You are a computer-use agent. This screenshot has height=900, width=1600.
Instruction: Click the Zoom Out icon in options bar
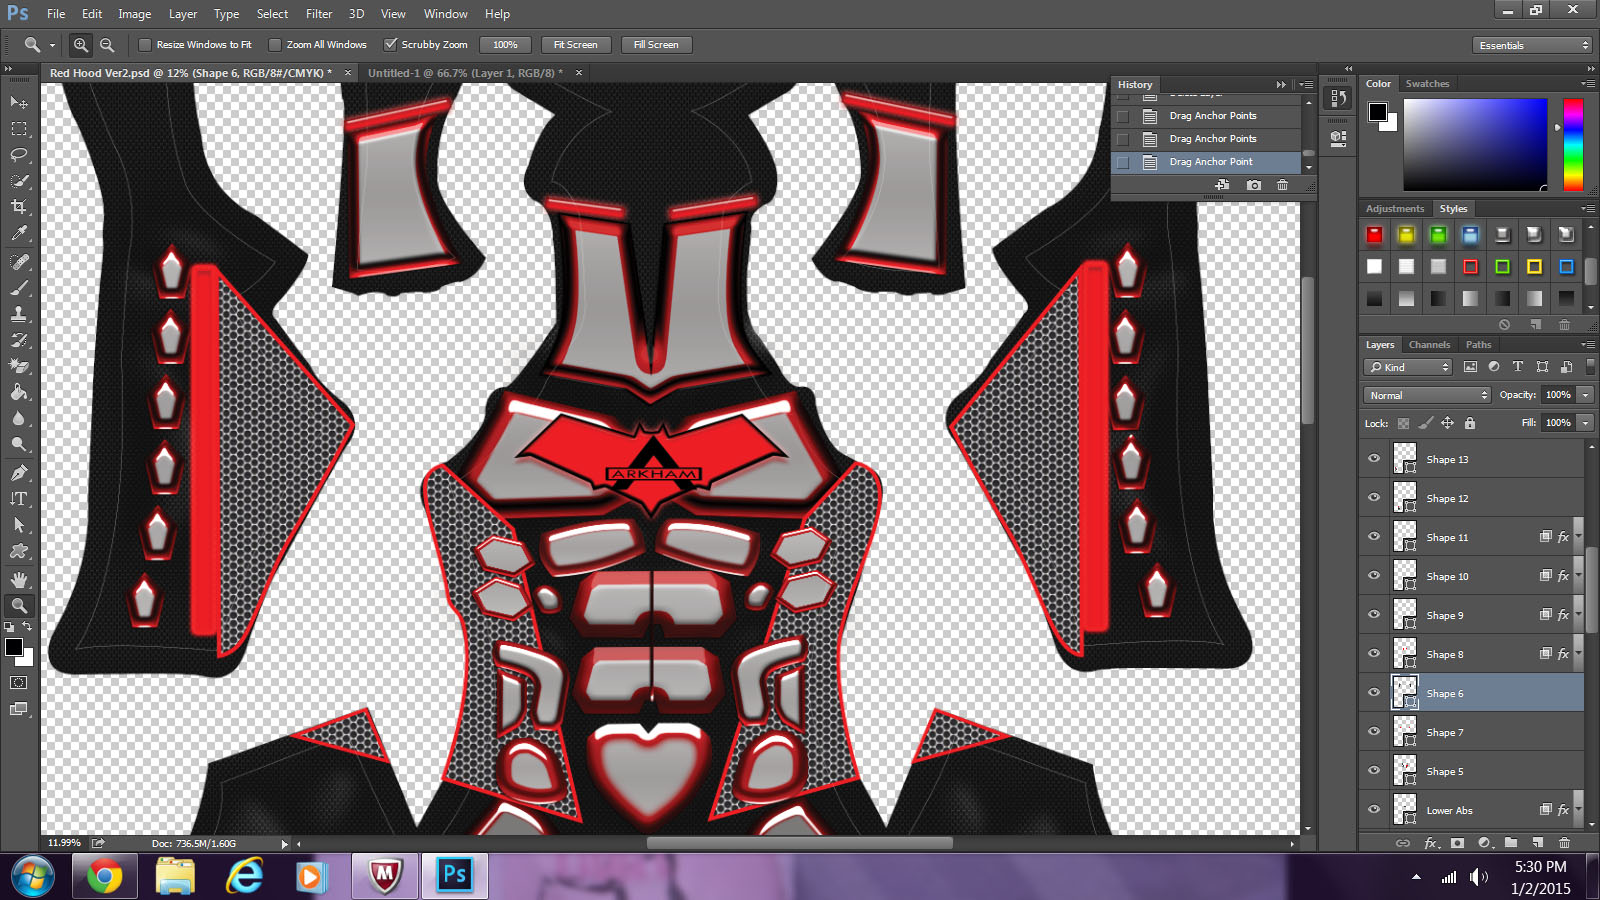pyautogui.click(x=107, y=45)
